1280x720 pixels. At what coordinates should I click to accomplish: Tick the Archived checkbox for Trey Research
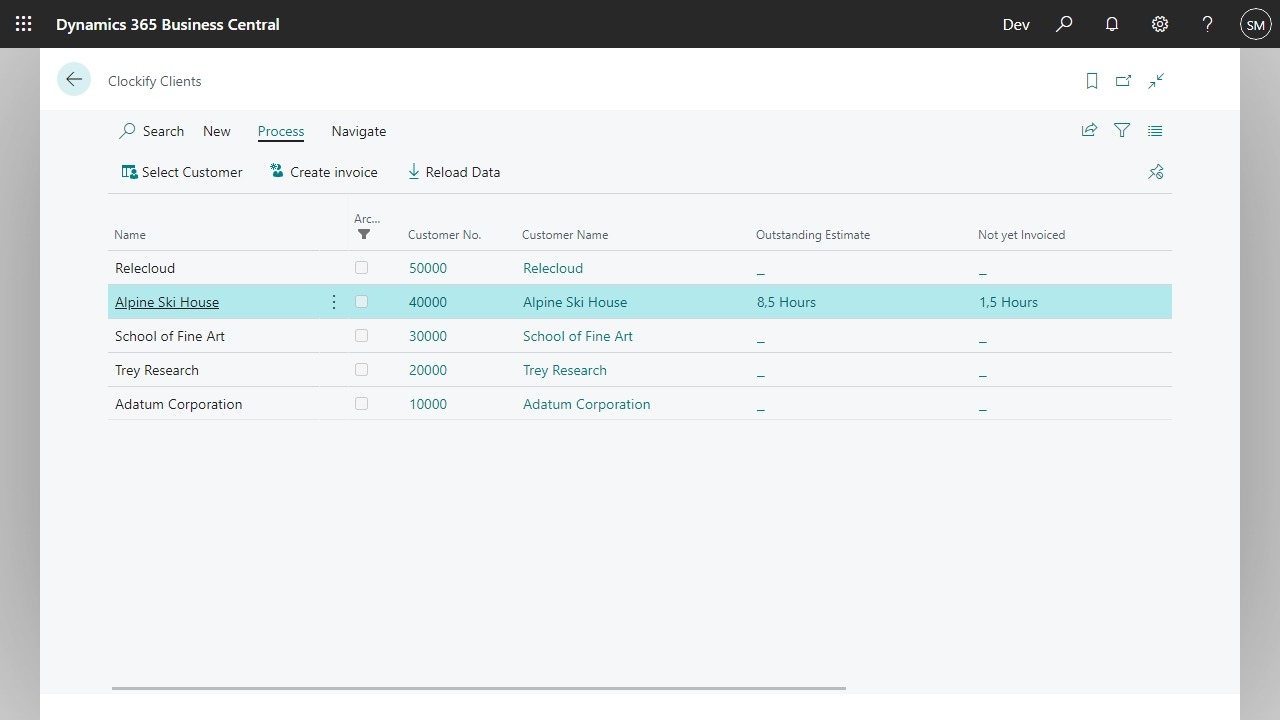coord(361,370)
